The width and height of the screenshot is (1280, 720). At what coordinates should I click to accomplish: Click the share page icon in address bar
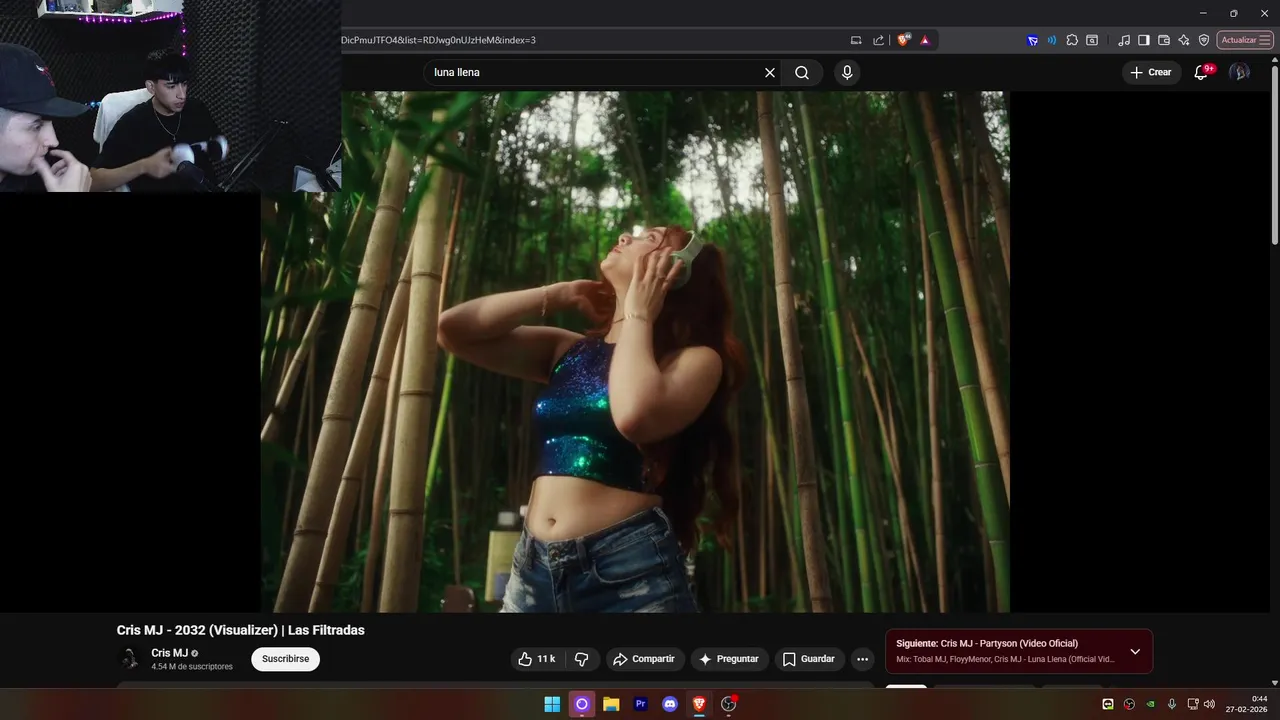click(878, 40)
